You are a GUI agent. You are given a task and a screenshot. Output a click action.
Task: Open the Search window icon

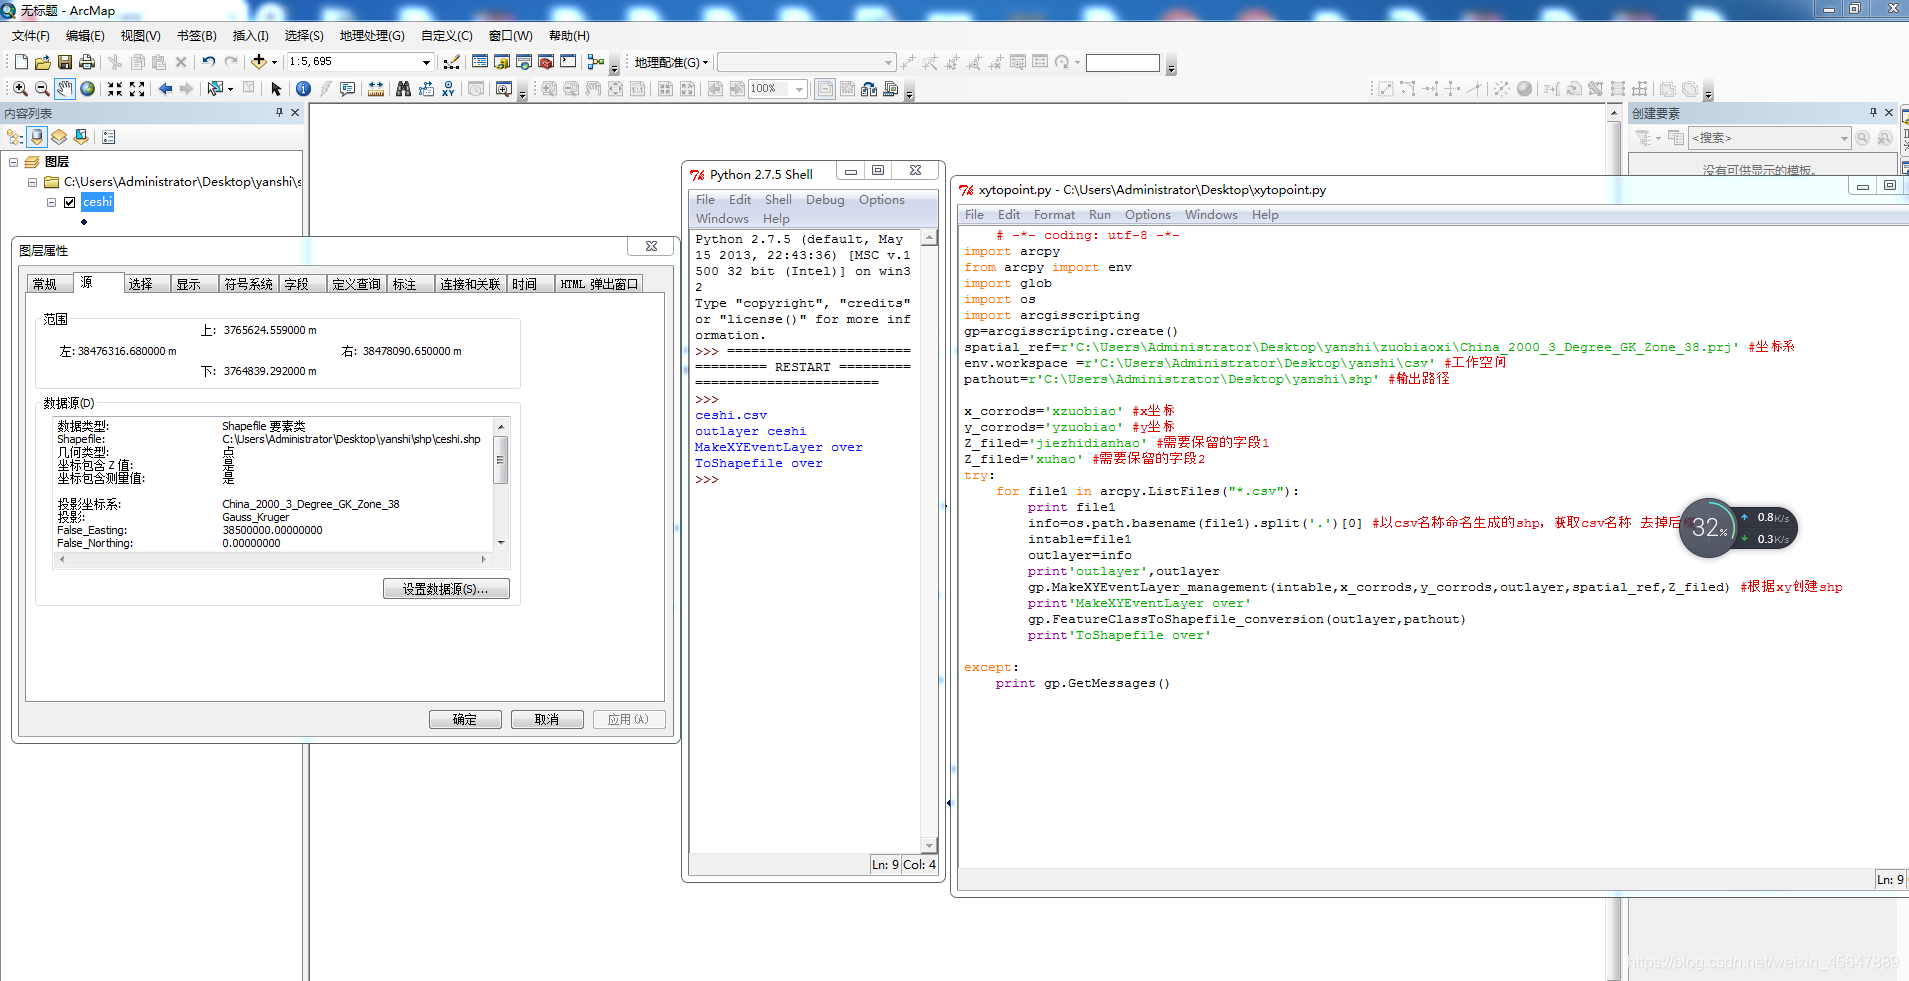click(x=524, y=62)
